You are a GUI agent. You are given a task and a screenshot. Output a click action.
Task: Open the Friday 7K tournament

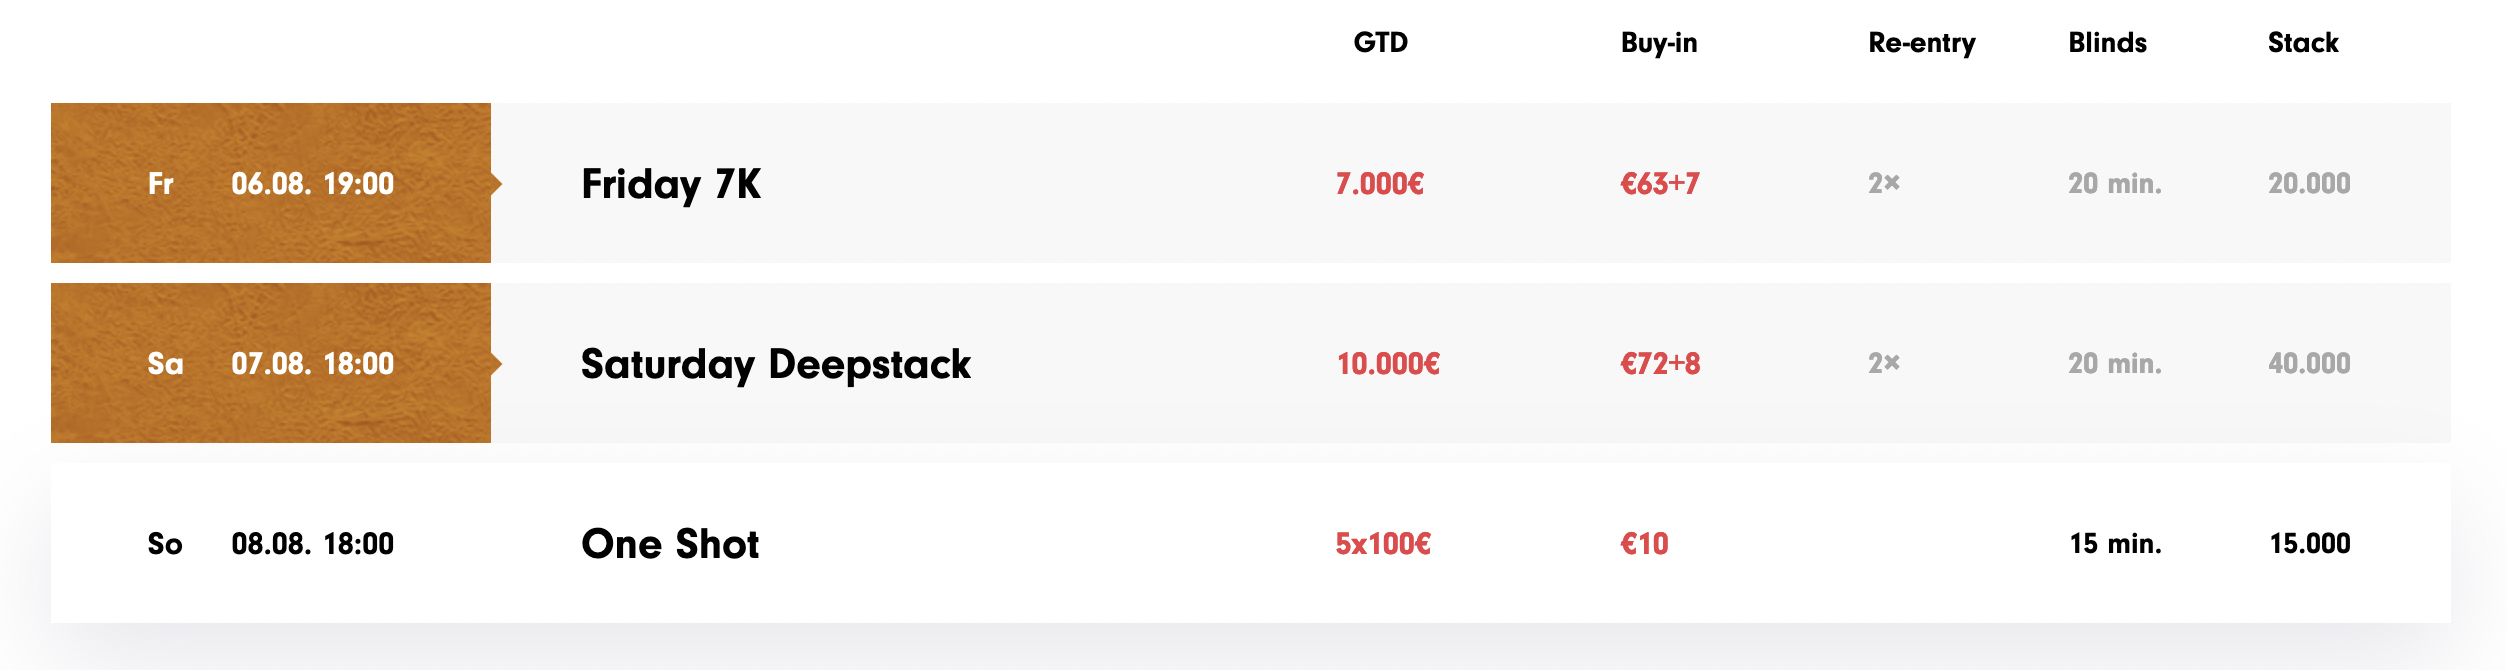pos(671,184)
